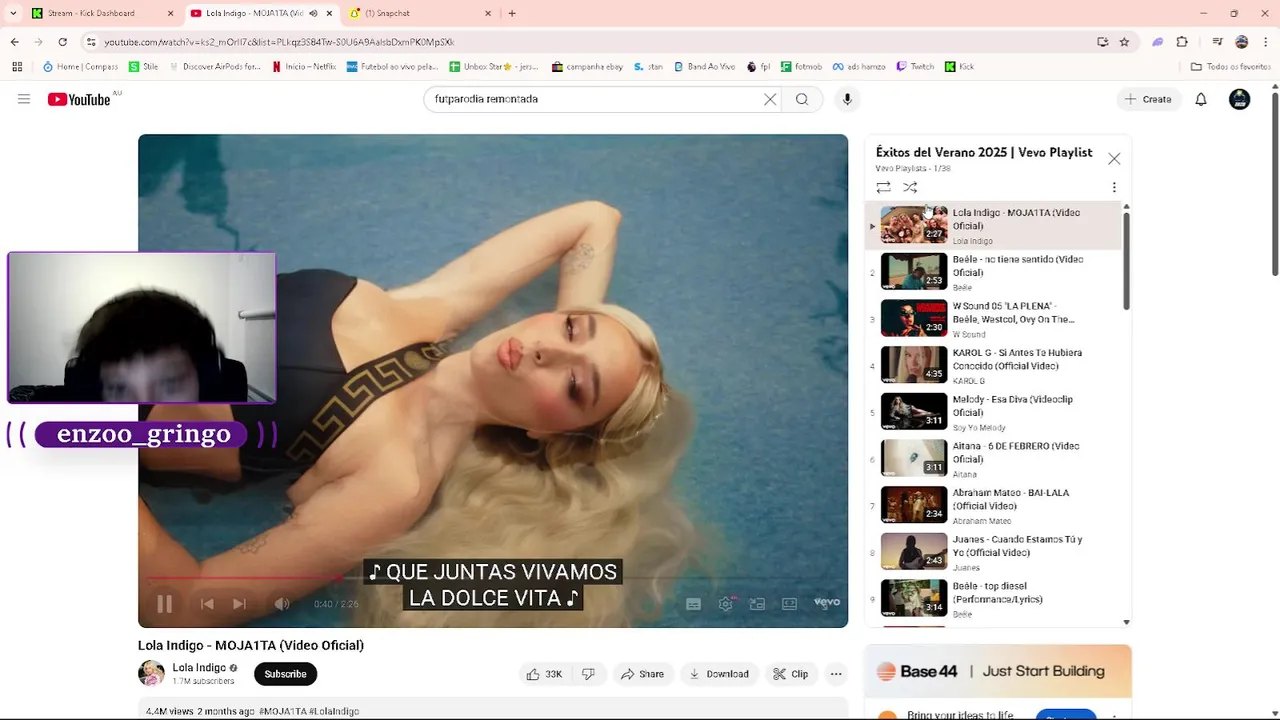Open Éxitos del Verano 2025 playlist title
Image resolution: width=1280 pixels, height=720 pixels.
click(x=984, y=152)
